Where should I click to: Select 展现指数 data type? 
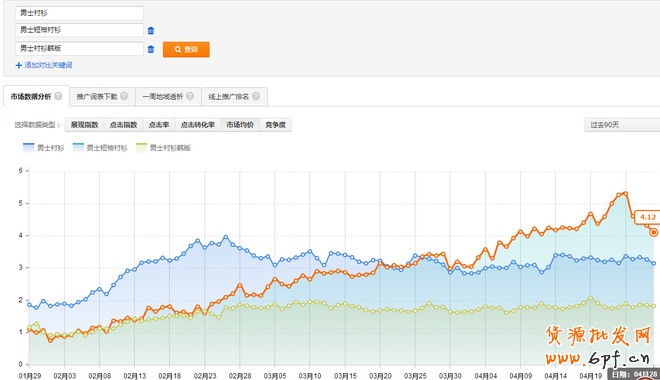pyautogui.click(x=85, y=125)
